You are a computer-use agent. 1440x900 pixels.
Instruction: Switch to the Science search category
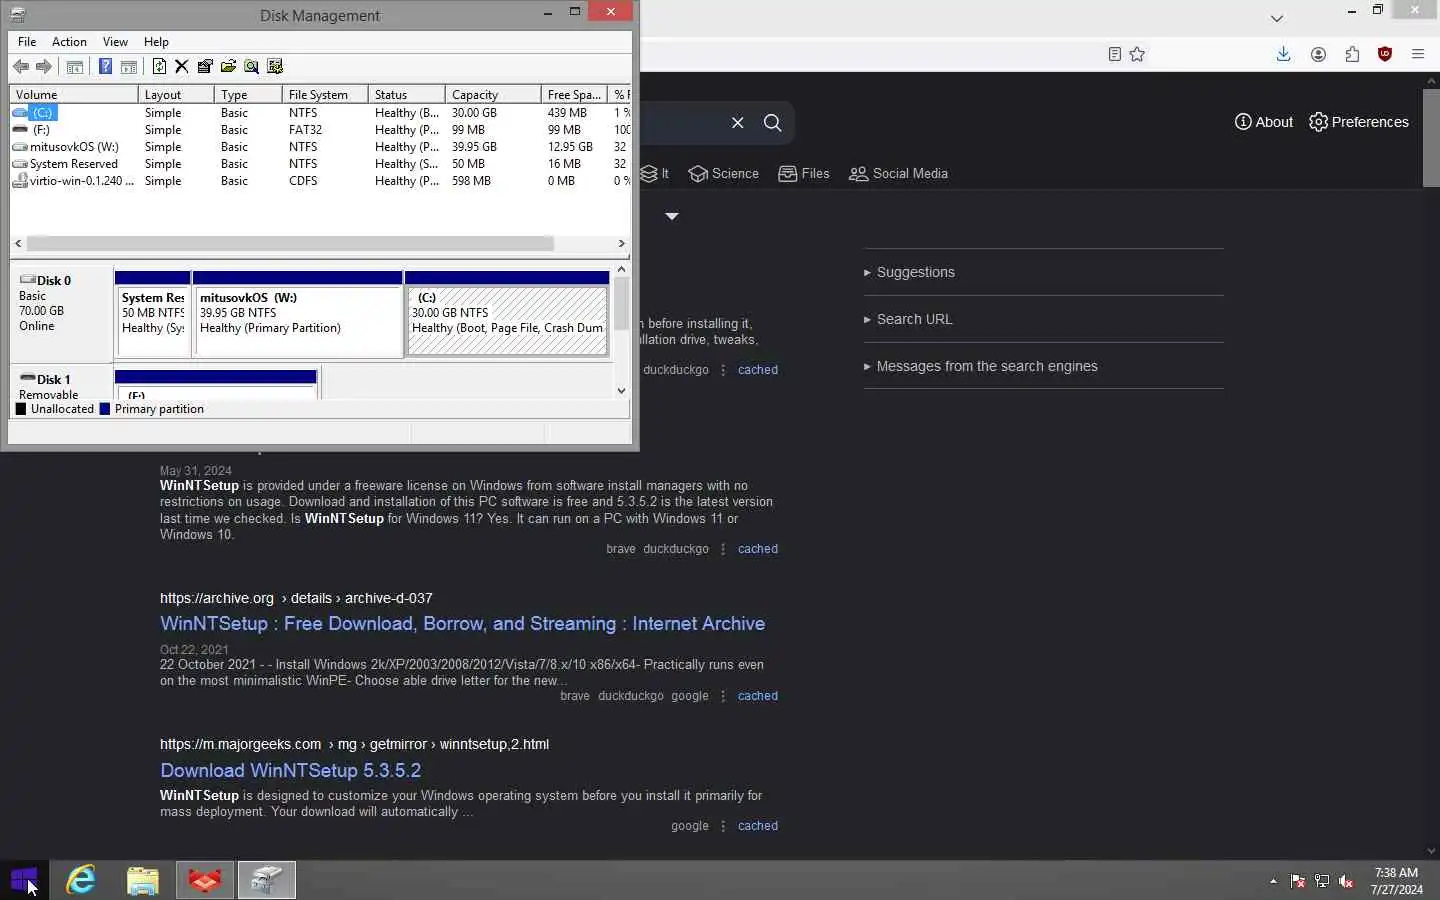[x=724, y=173]
